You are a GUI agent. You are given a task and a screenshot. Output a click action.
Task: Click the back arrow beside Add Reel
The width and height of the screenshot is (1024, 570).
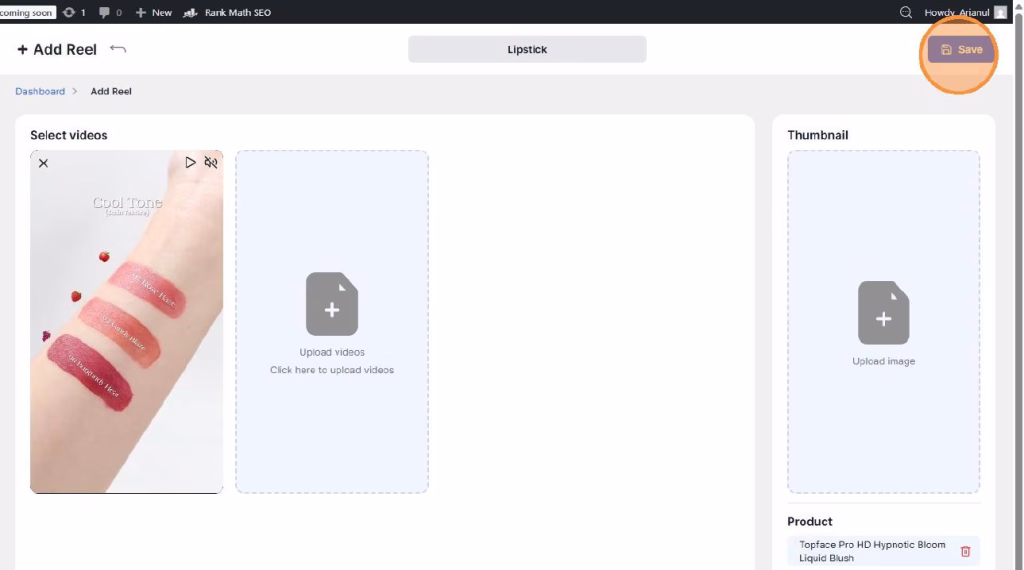(x=118, y=49)
